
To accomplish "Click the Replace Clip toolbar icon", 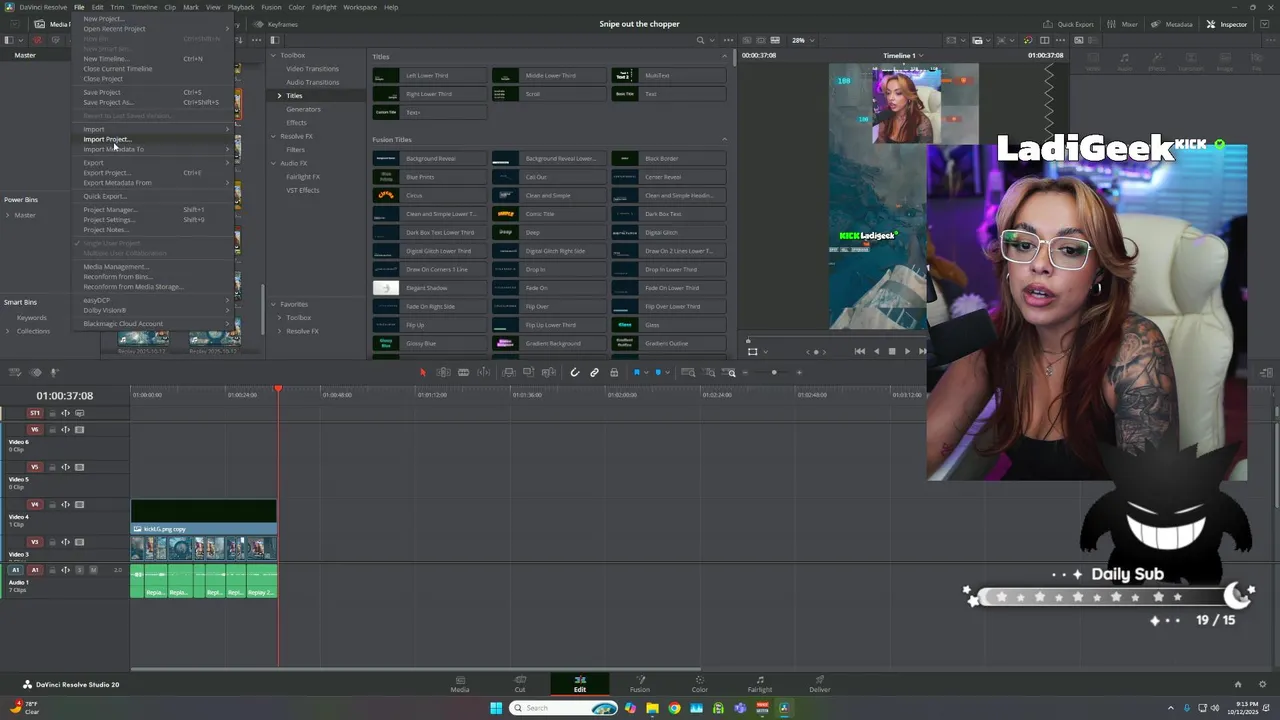I will (548, 372).
